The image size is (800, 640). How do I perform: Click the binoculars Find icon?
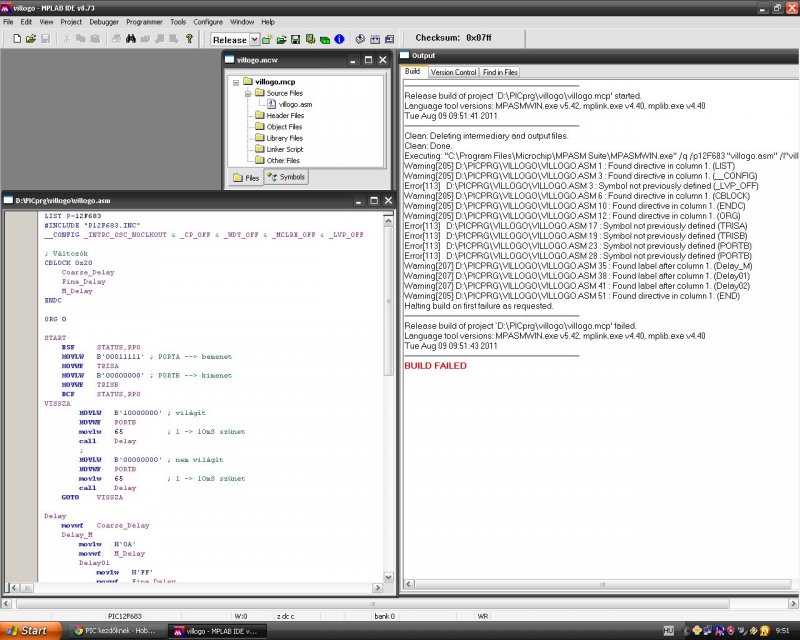point(130,39)
